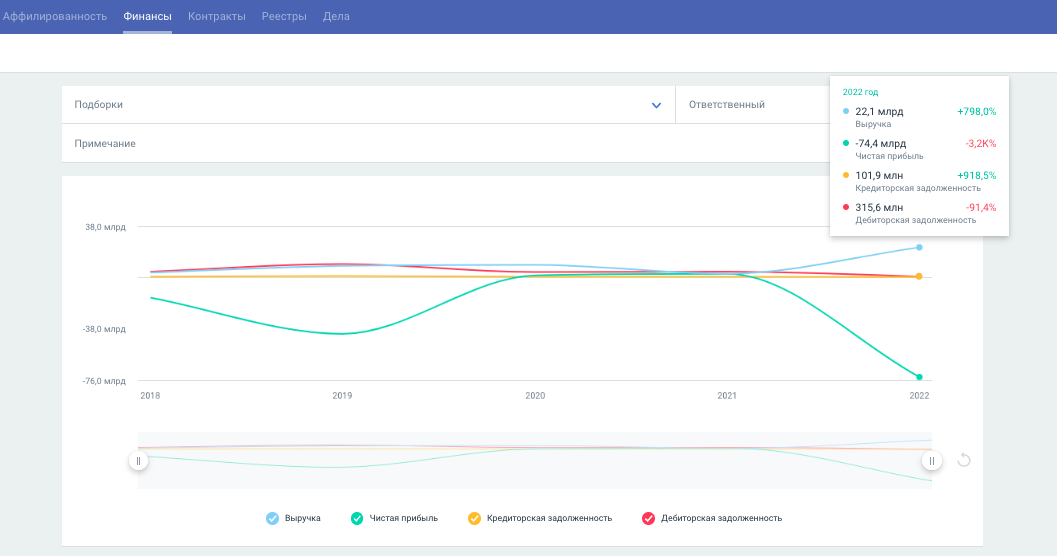
Task: Toggle the Выручка series checkbox
Action: coord(272,518)
